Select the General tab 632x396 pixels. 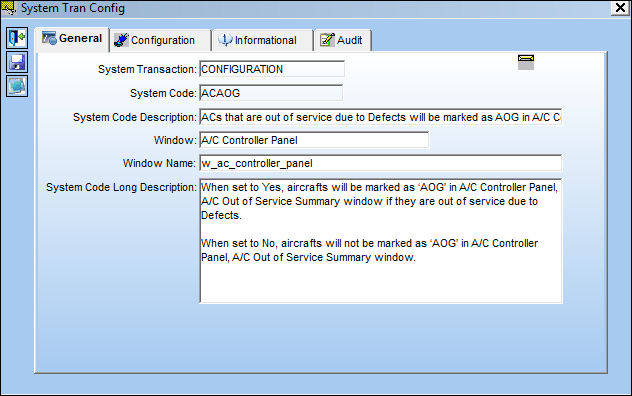tap(72, 39)
